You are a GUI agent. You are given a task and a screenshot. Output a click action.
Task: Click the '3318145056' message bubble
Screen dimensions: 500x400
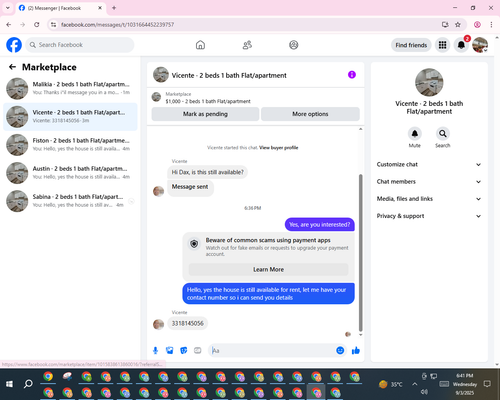coord(188,323)
